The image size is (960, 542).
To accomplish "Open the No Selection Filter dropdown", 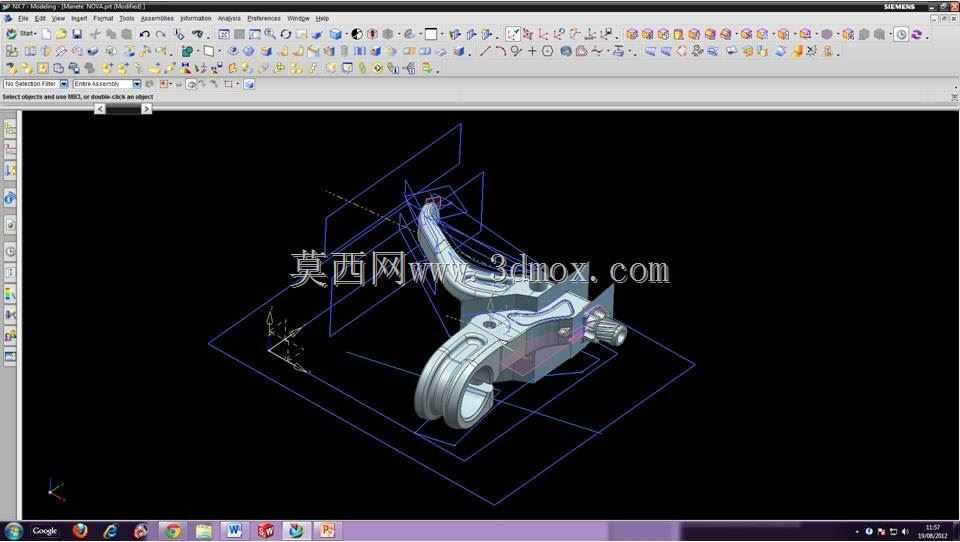I will coord(64,84).
